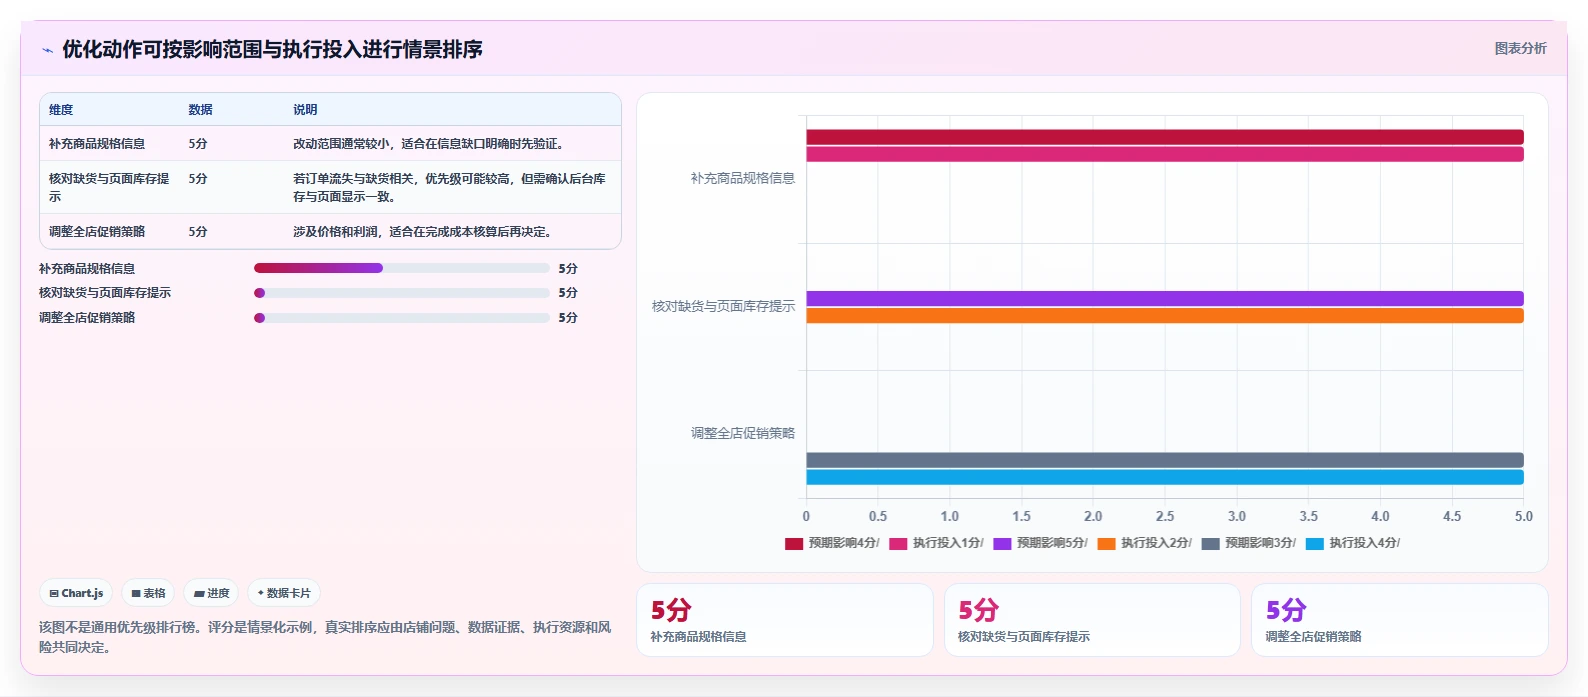1588x697 pixels.
Task: Click the x-axis tick label 5.0
Action: click(1523, 516)
